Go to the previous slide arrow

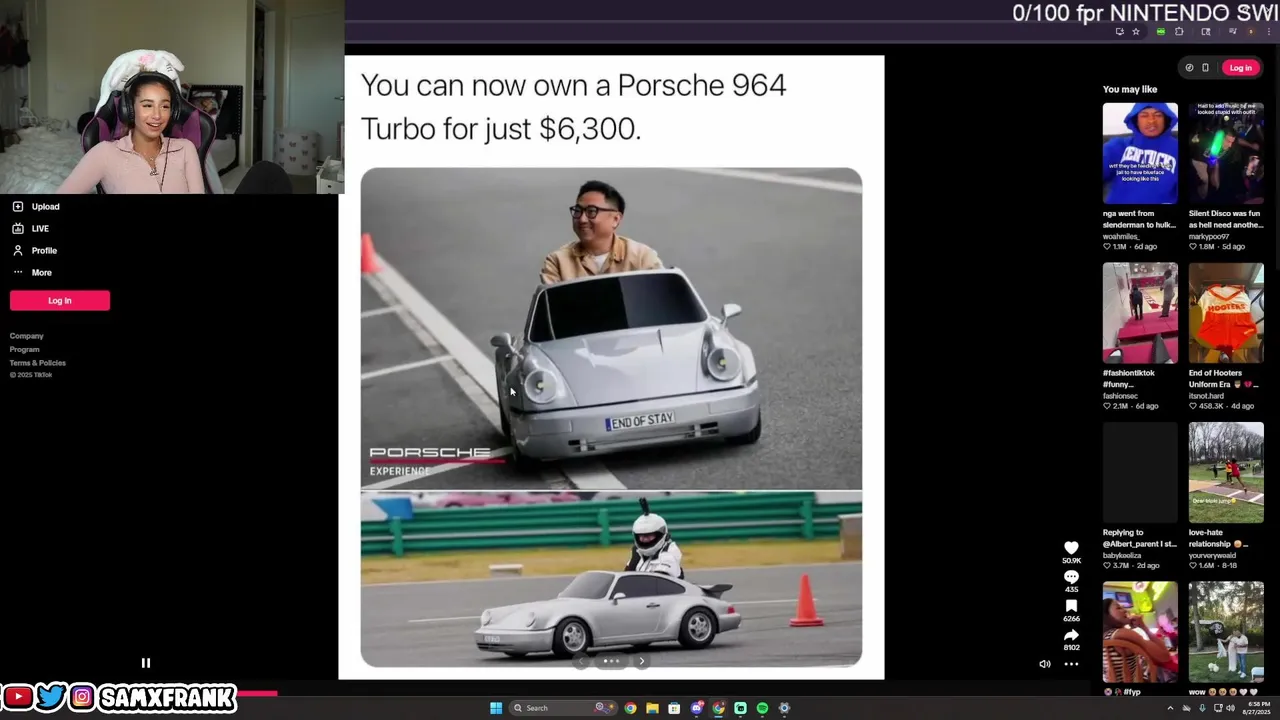pos(581,661)
